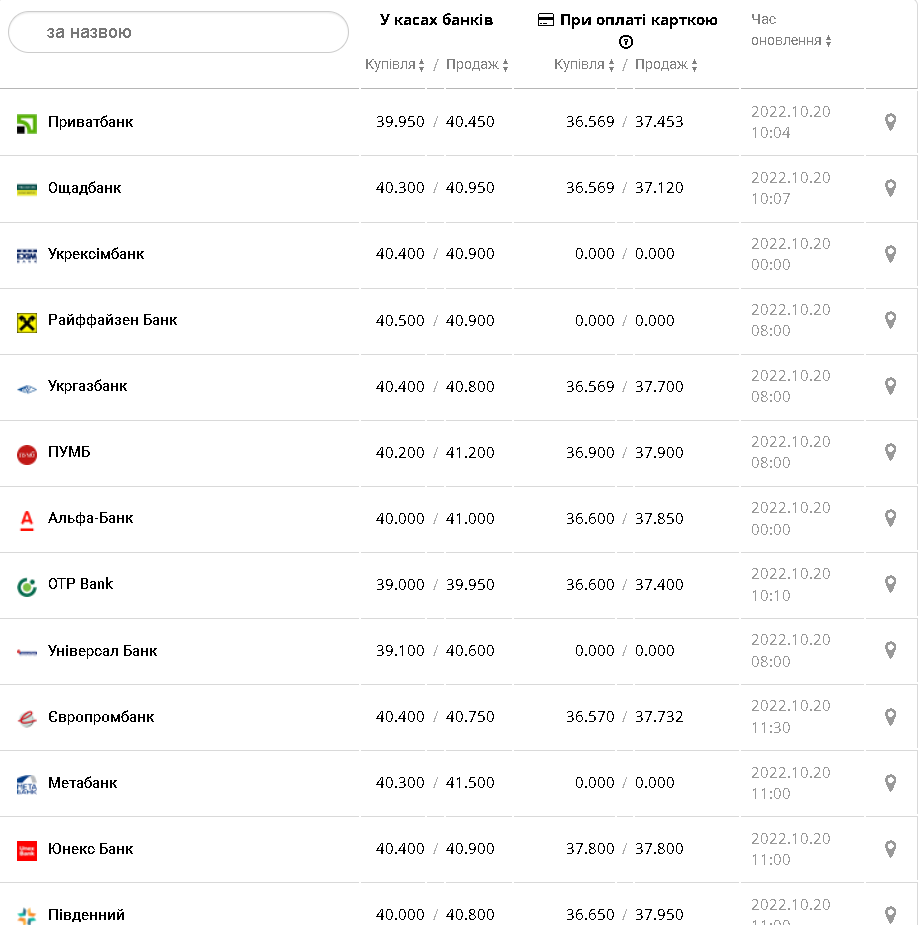Open the Європромбанк map pin
Image resolution: width=918 pixels, height=925 pixels.
[x=890, y=716]
